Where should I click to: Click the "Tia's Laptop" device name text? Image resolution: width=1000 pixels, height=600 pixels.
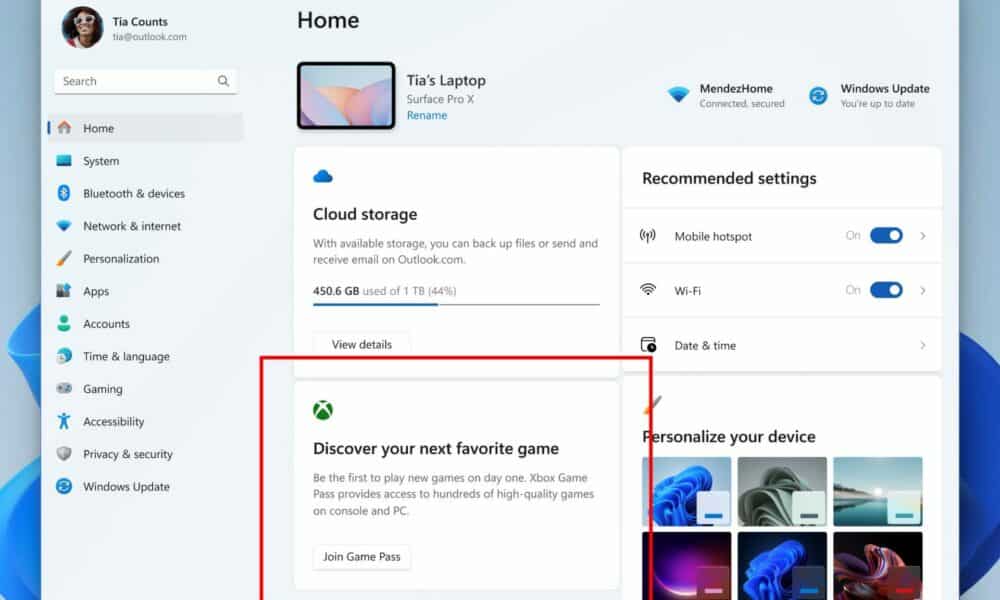pos(446,80)
